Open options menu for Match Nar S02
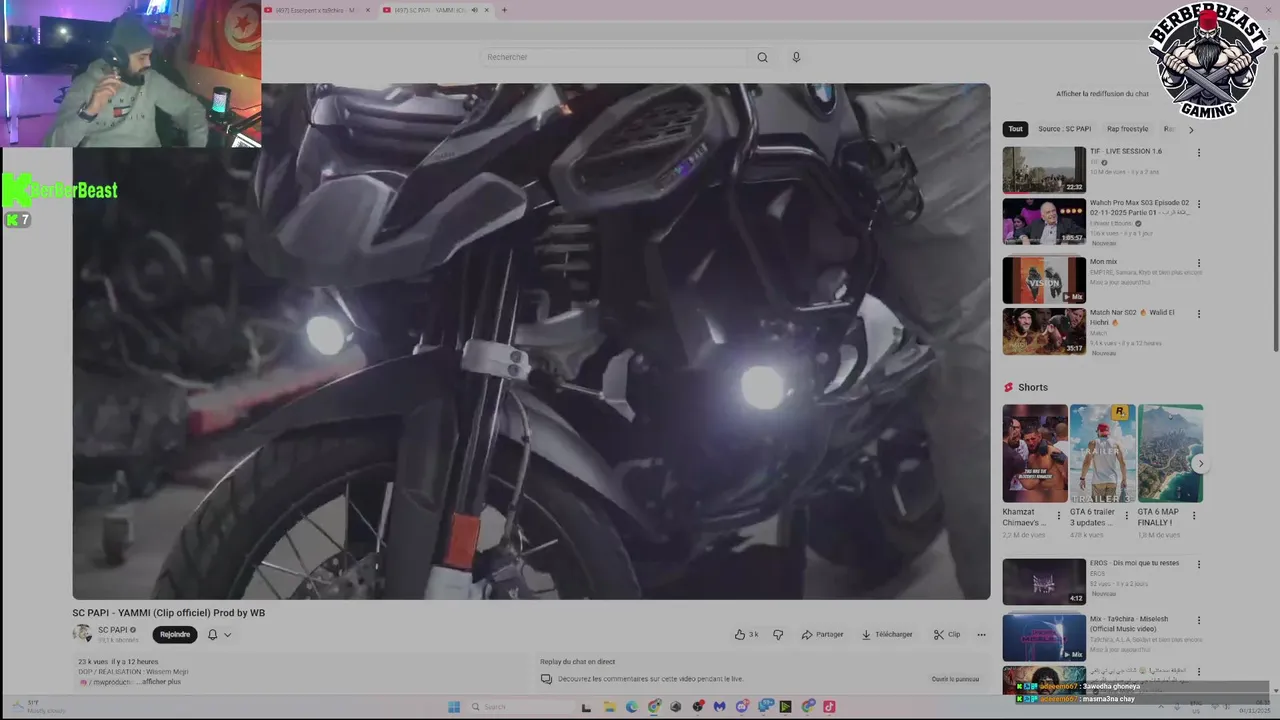This screenshot has height=720, width=1280. [1199, 314]
